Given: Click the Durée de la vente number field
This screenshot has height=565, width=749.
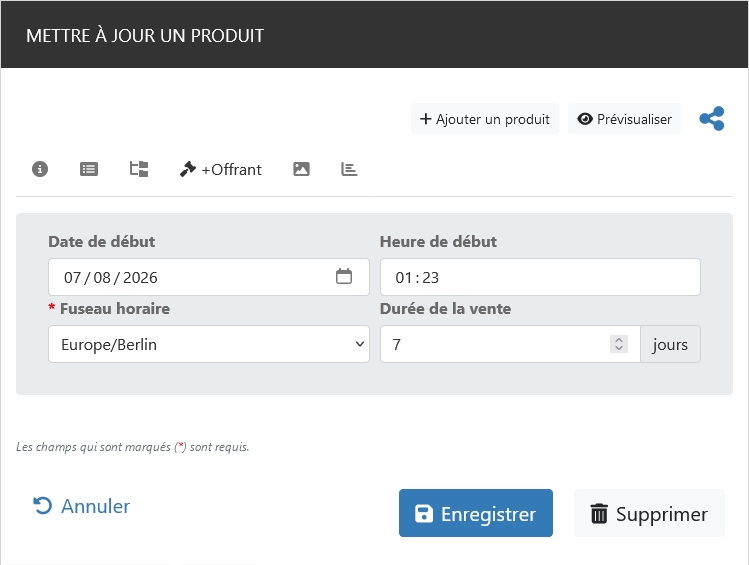Looking at the screenshot, I should [495, 344].
